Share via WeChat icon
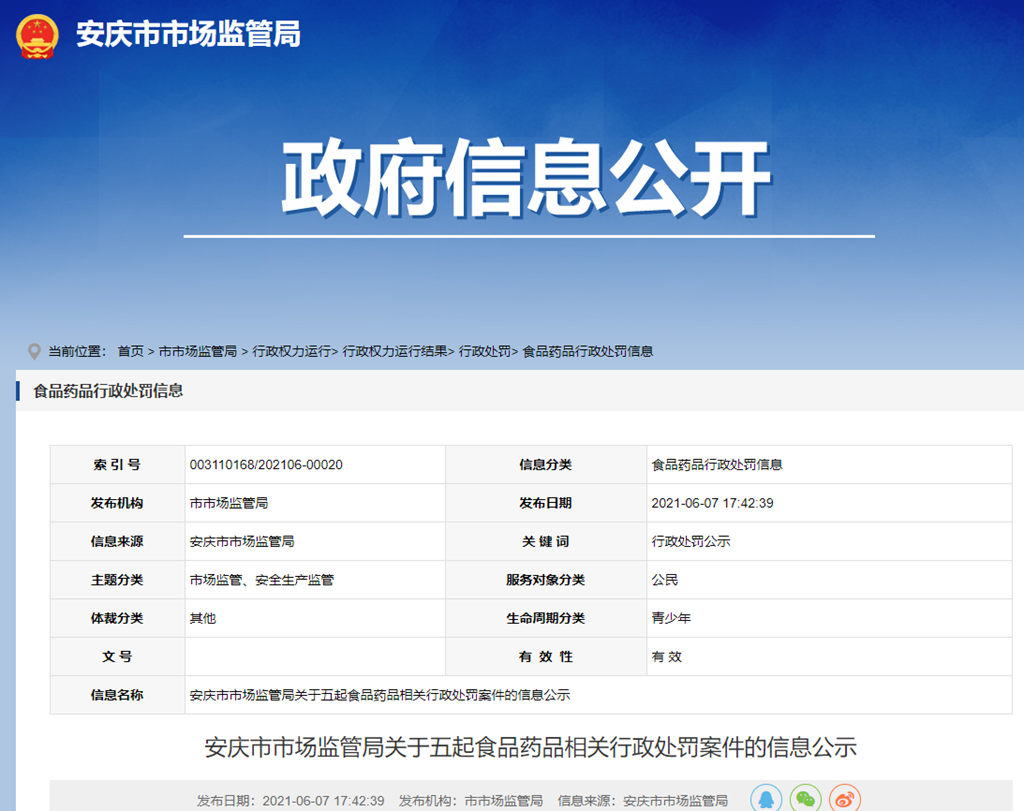Viewport: 1024px width, 811px height. point(805,799)
